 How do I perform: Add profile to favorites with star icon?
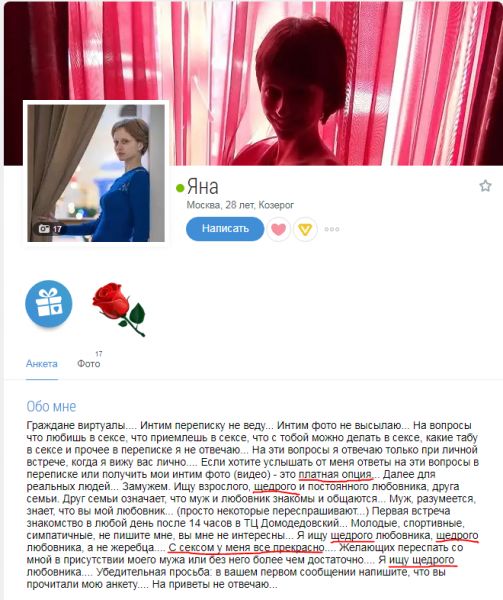[485, 186]
